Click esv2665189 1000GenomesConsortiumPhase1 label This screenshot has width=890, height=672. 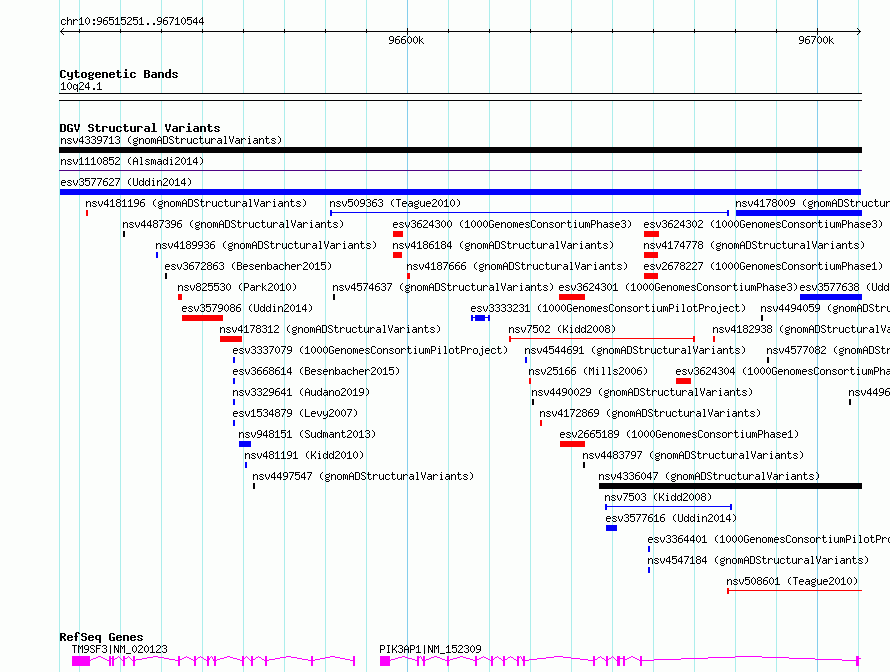pos(679,434)
